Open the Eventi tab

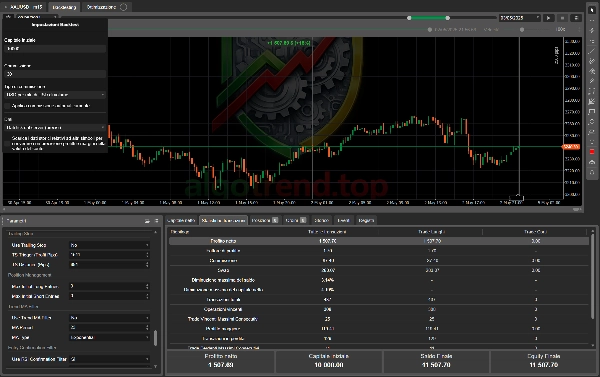click(343, 220)
